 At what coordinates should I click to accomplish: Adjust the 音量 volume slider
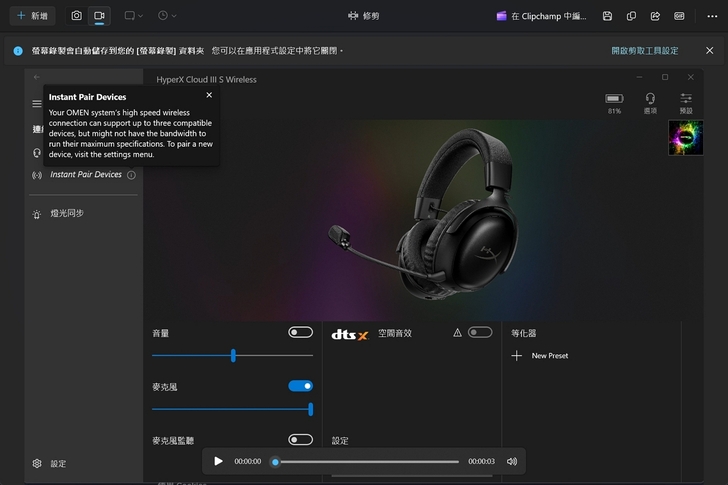pos(233,356)
